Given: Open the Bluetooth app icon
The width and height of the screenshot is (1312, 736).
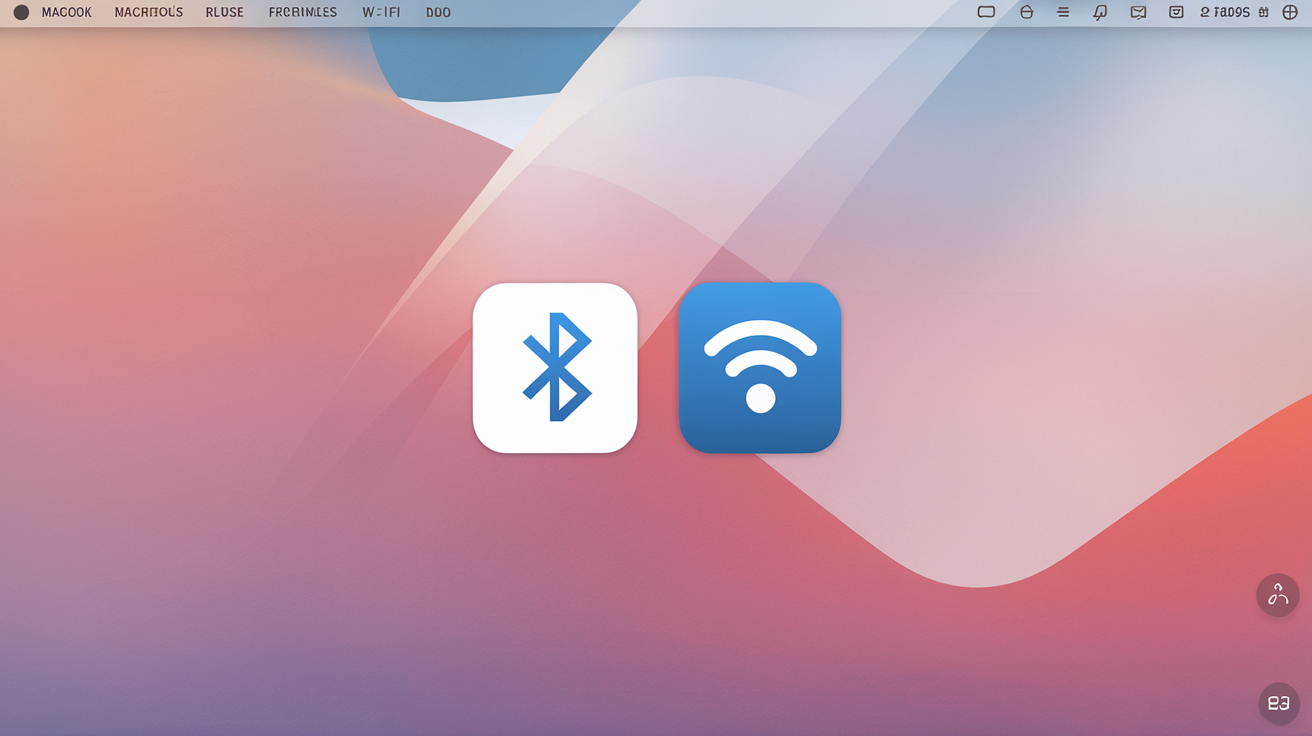Looking at the screenshot, I should pyautogui.click(x=555, y=368).
